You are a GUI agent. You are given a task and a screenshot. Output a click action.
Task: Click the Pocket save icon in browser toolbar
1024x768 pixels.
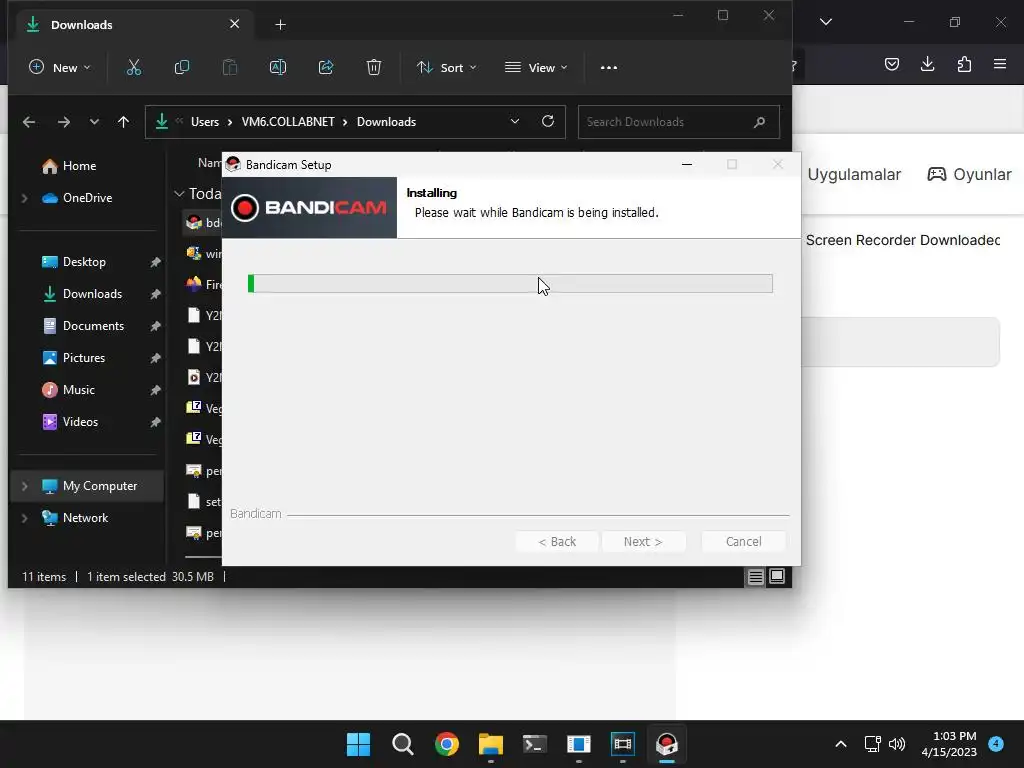pyautogui.click(x=891, y=64)
